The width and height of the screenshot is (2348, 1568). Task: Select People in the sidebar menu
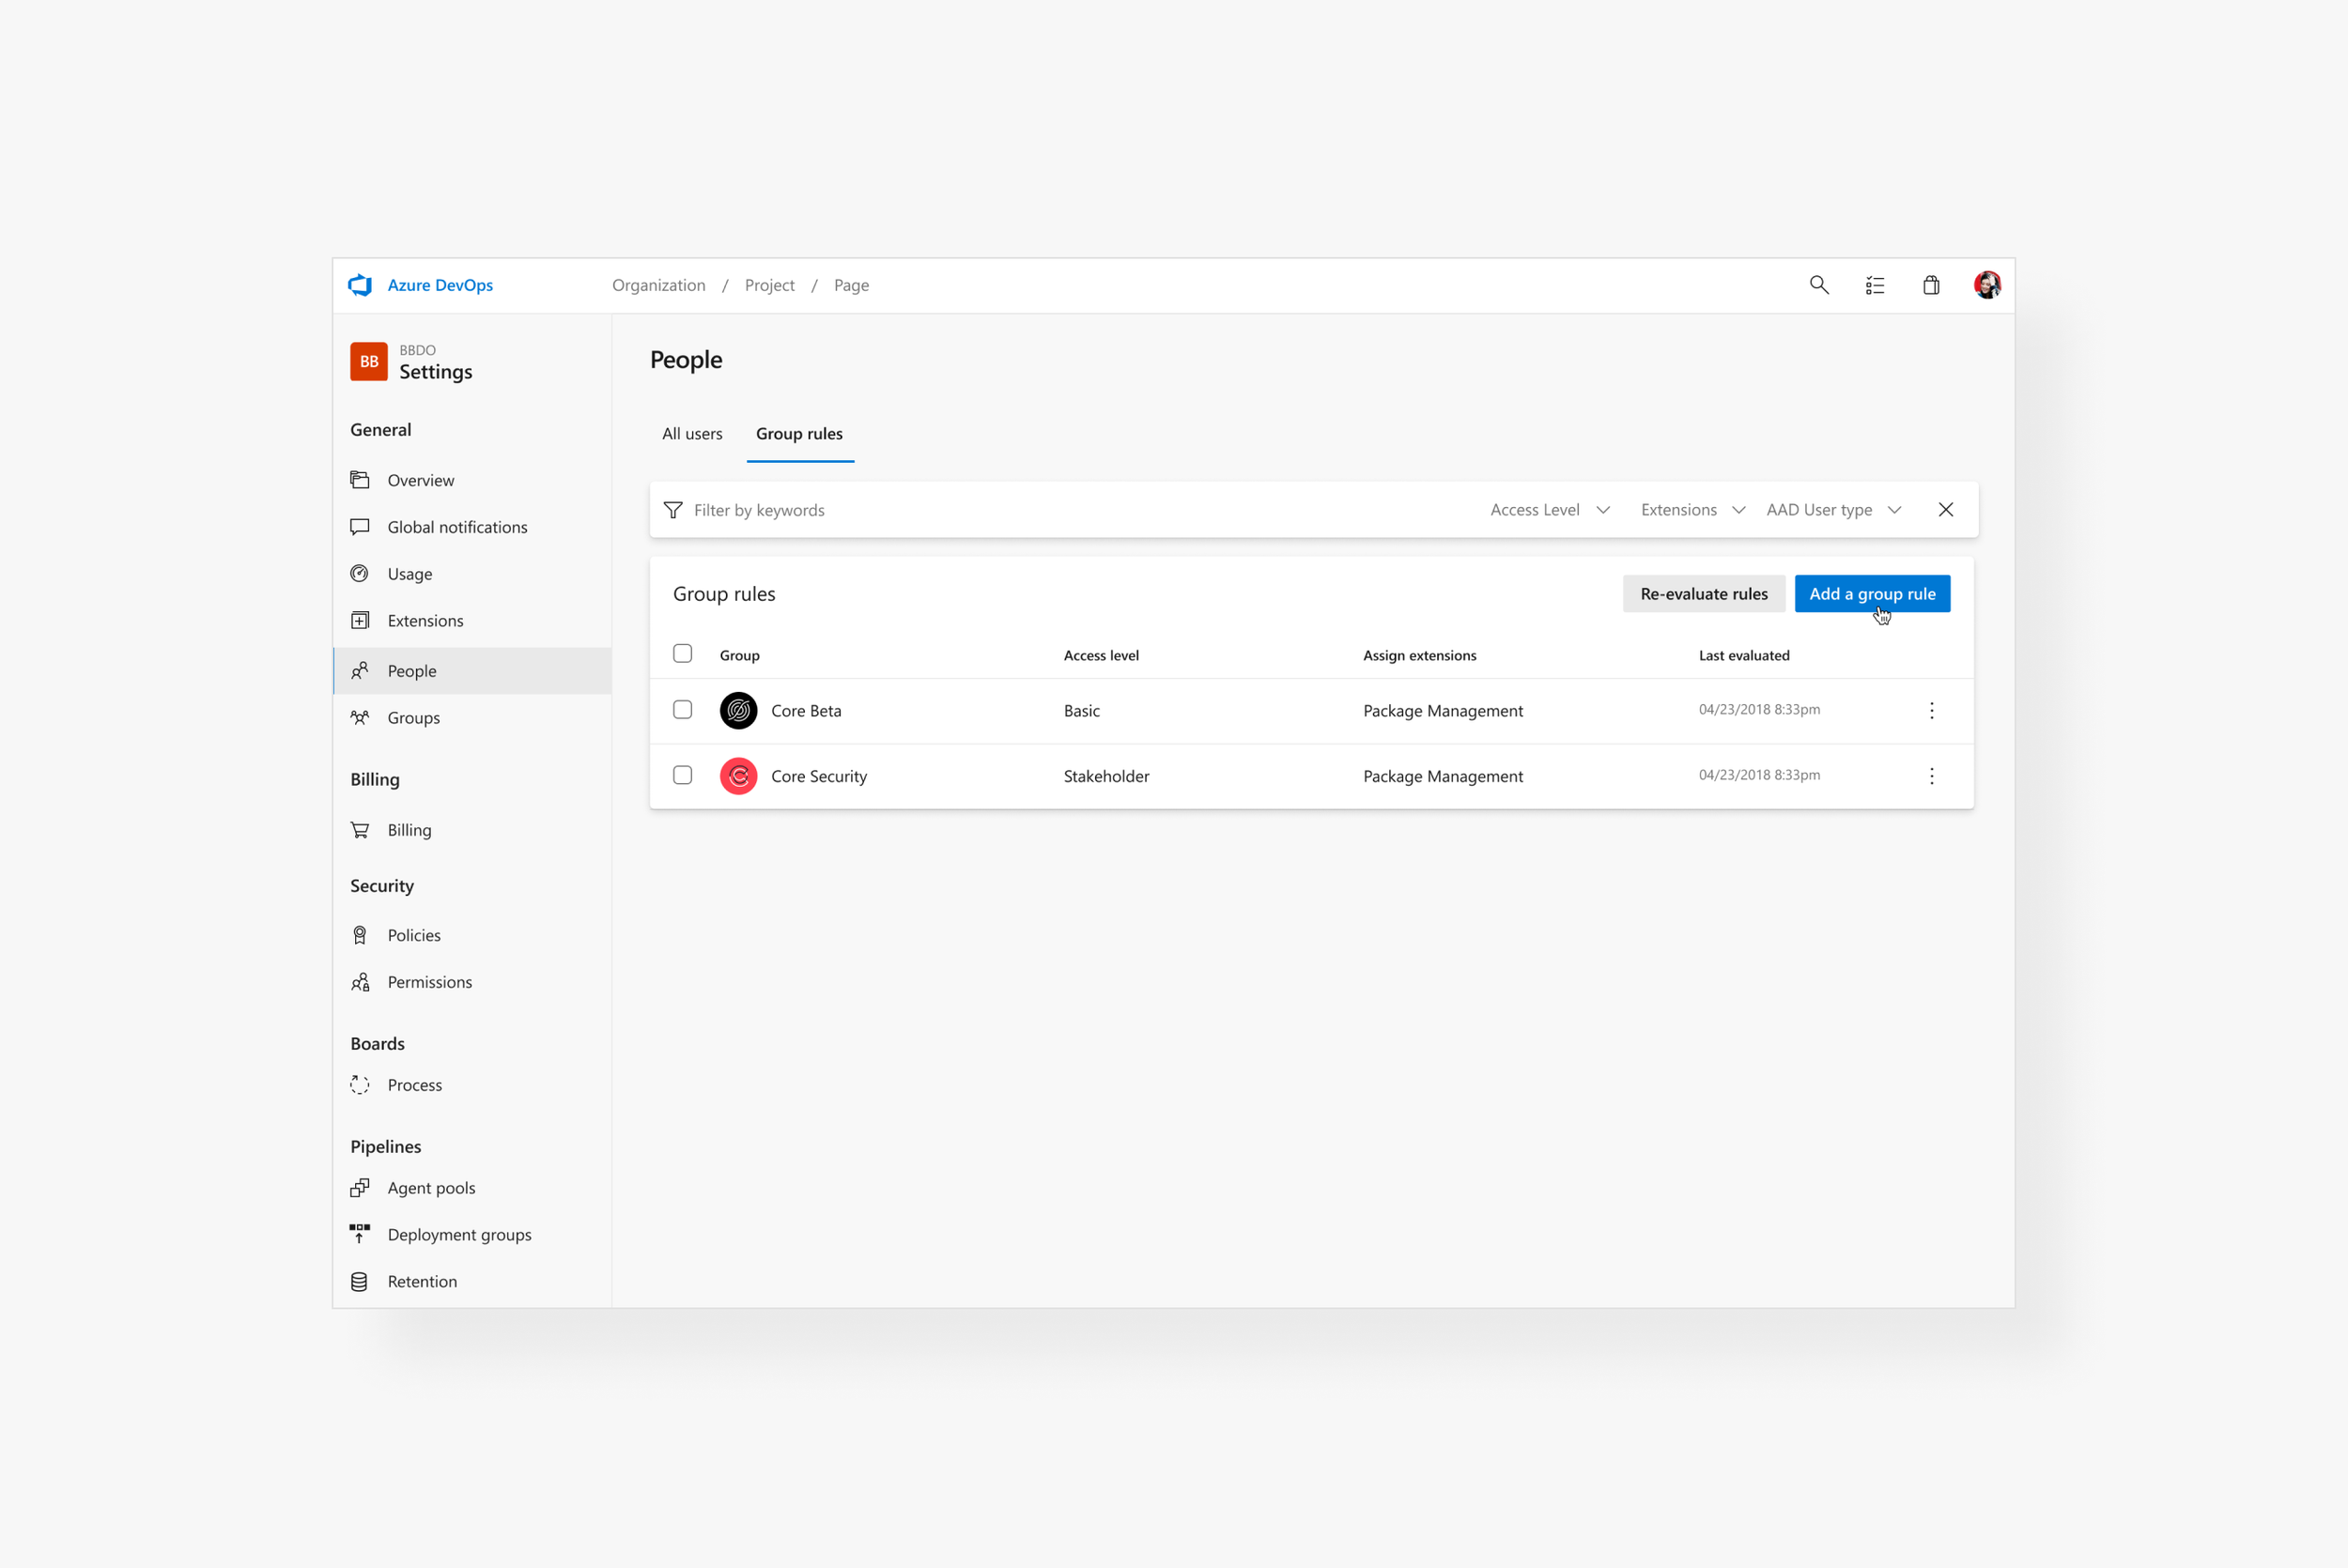click(472, 671)
